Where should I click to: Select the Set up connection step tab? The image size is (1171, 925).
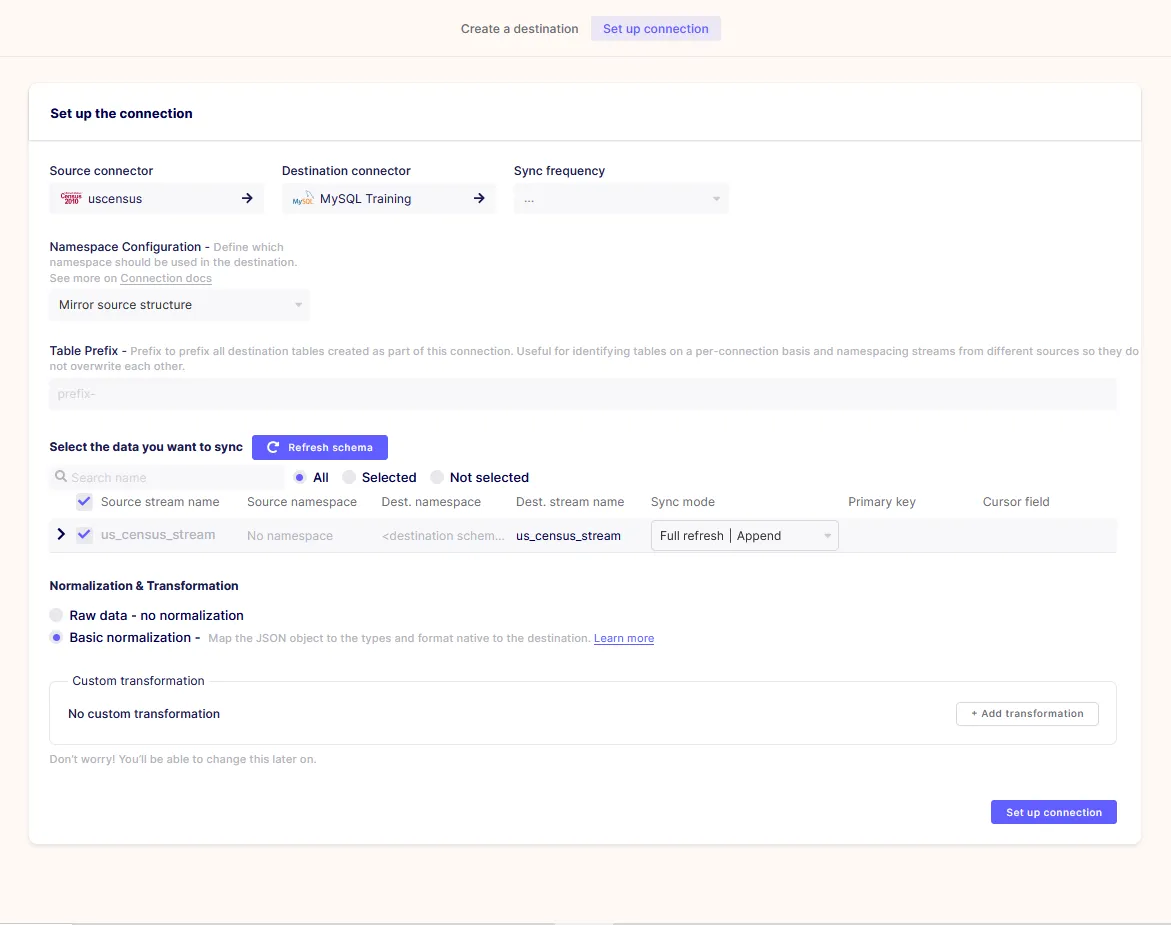656,28
